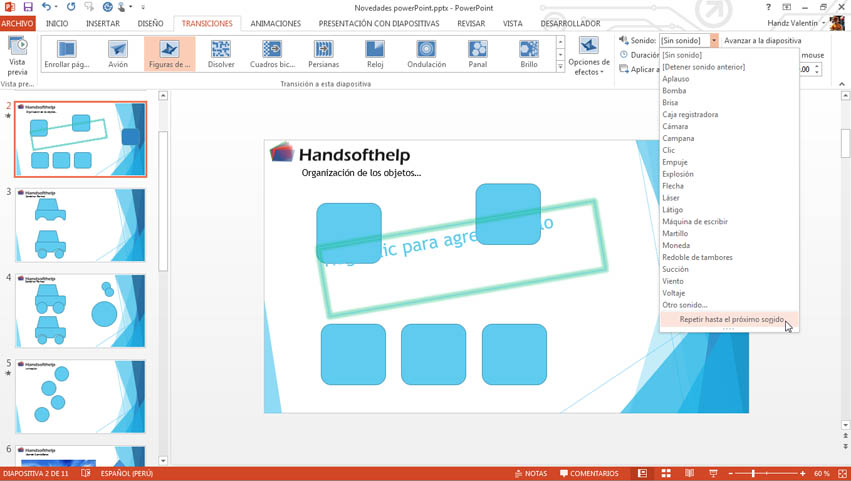The image size is (851, 481).
Task: Open the ARCHIVO backstage button
Action: [17, 23]
